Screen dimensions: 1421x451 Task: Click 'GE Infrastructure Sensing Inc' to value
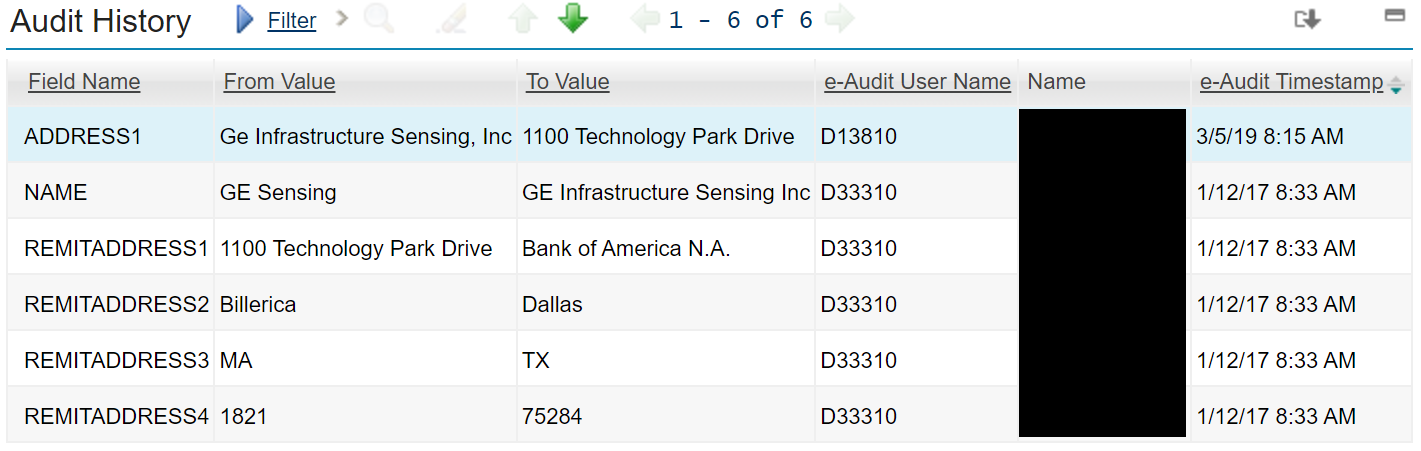(x=666, y=192)
